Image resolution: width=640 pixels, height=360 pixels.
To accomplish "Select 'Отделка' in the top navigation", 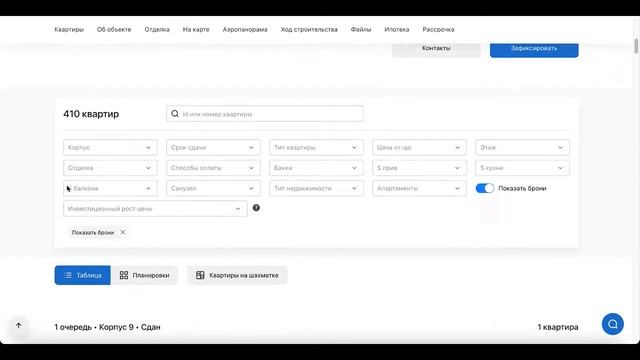I will 157,29.
